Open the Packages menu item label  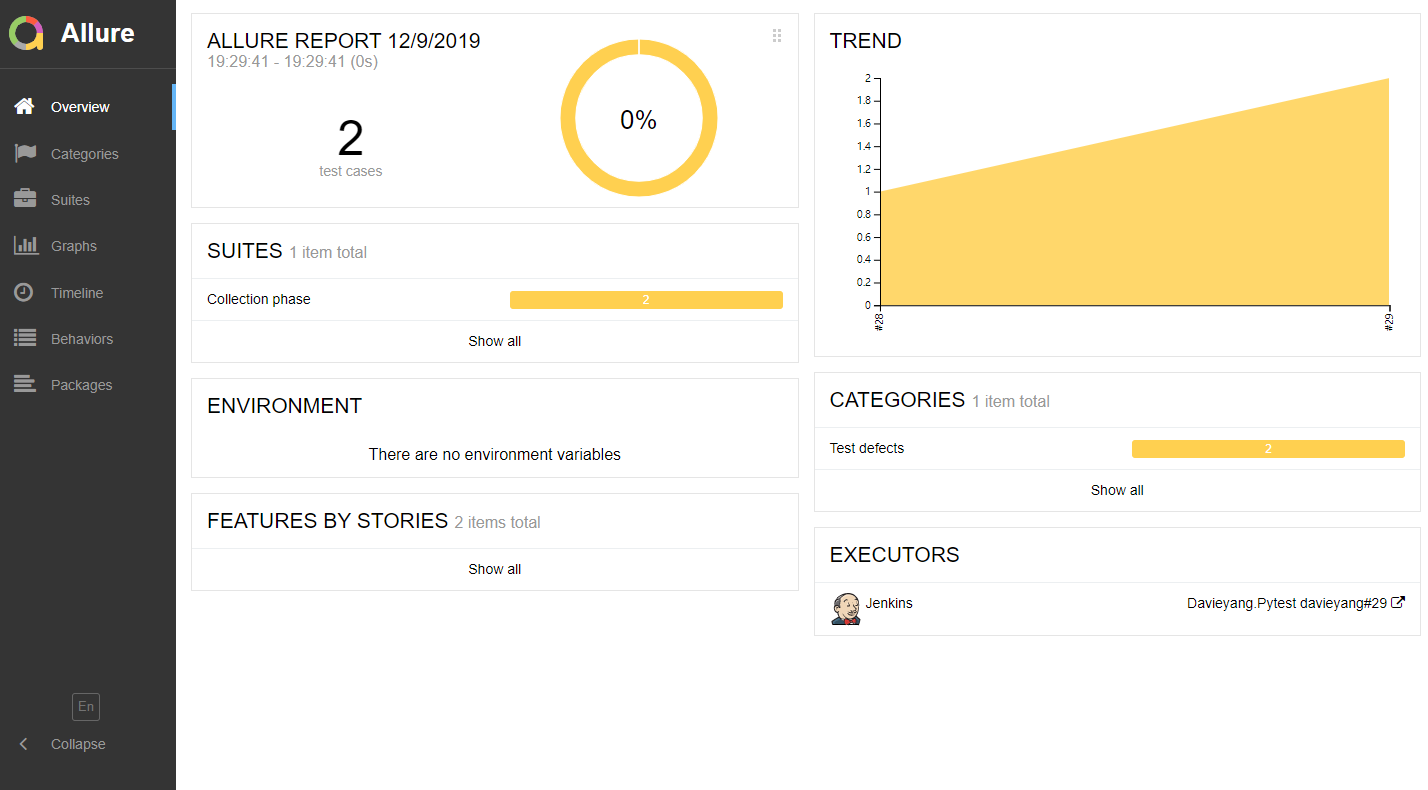click(x=82, y=385)
